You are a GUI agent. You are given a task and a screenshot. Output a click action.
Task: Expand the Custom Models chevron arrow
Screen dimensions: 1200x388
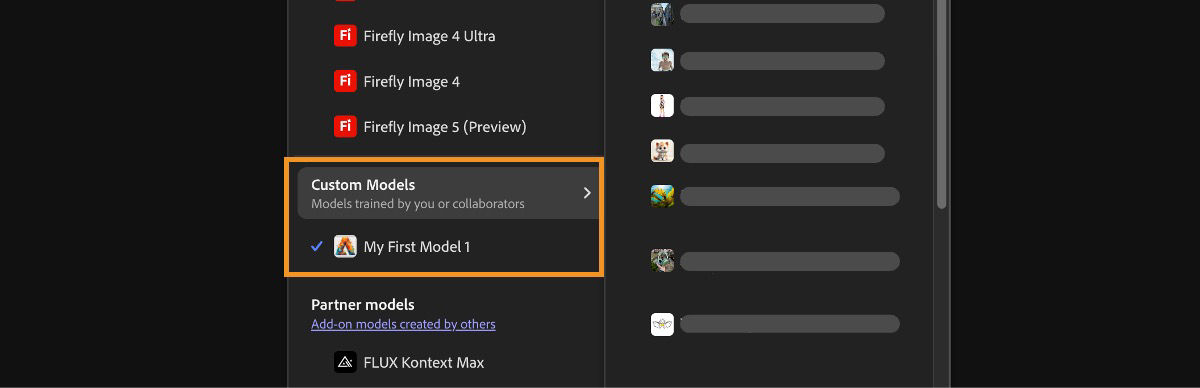(x=587, y=193)
